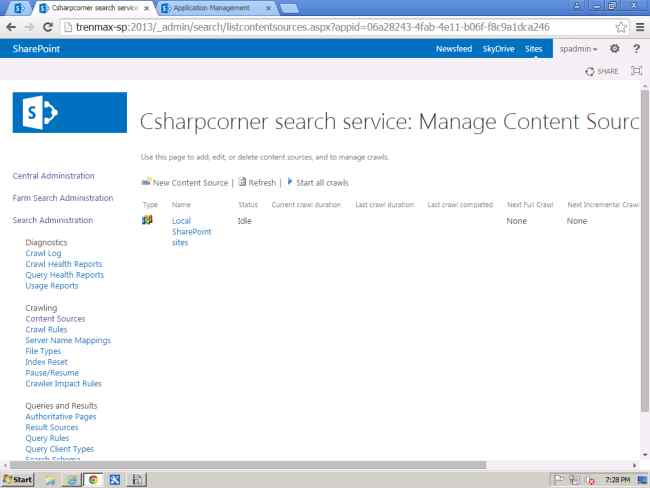The width and height of the screenshot is (650, 488).
Task: Go to Central Administration
Action: 53,175
